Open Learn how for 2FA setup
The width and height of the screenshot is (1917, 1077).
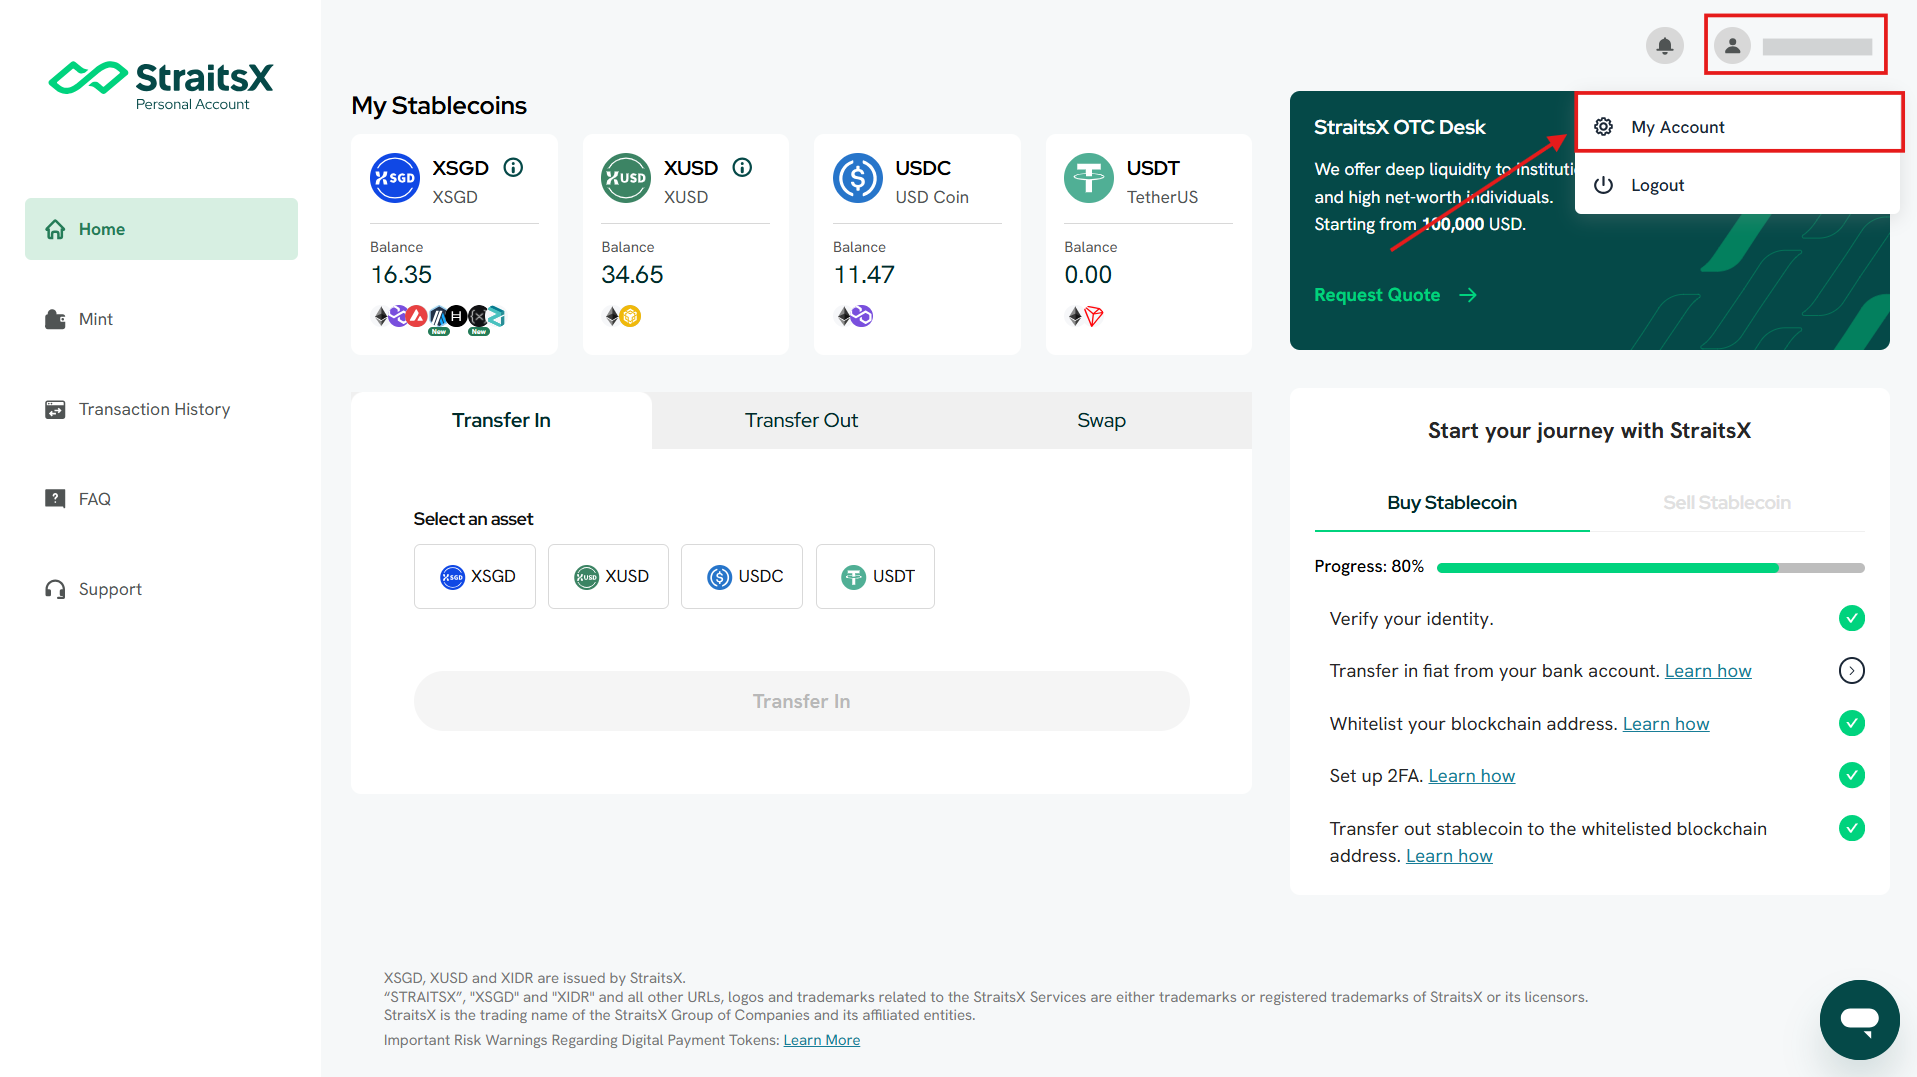[x=1471, y=776]
